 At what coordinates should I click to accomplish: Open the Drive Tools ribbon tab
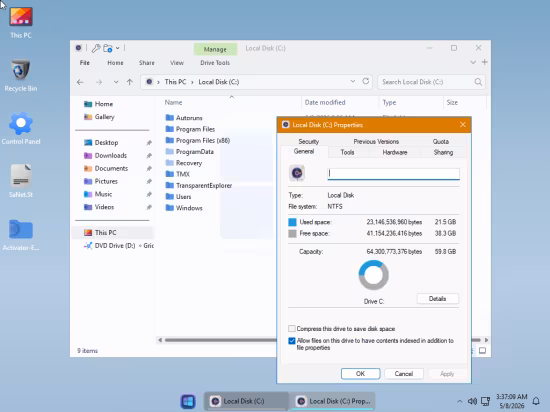pyautogui.click(x=215, y=63)
